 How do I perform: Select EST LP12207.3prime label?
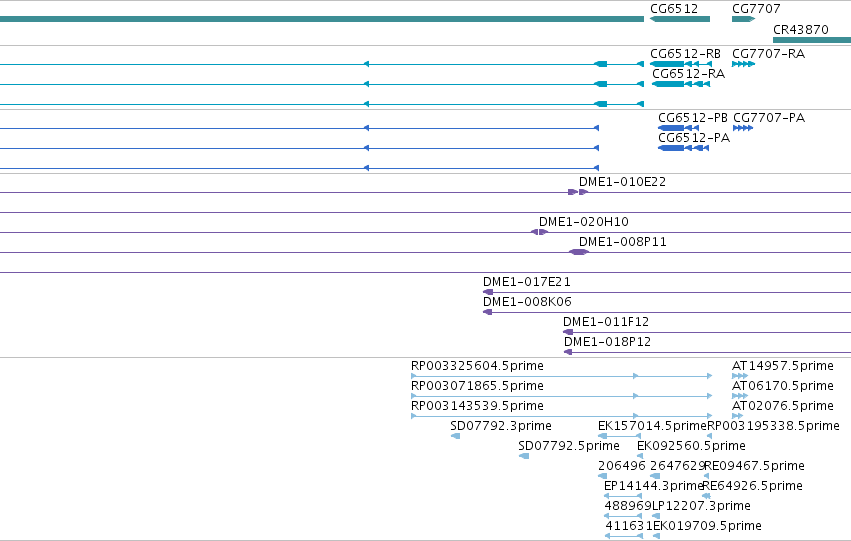click(x=701, y=506)
